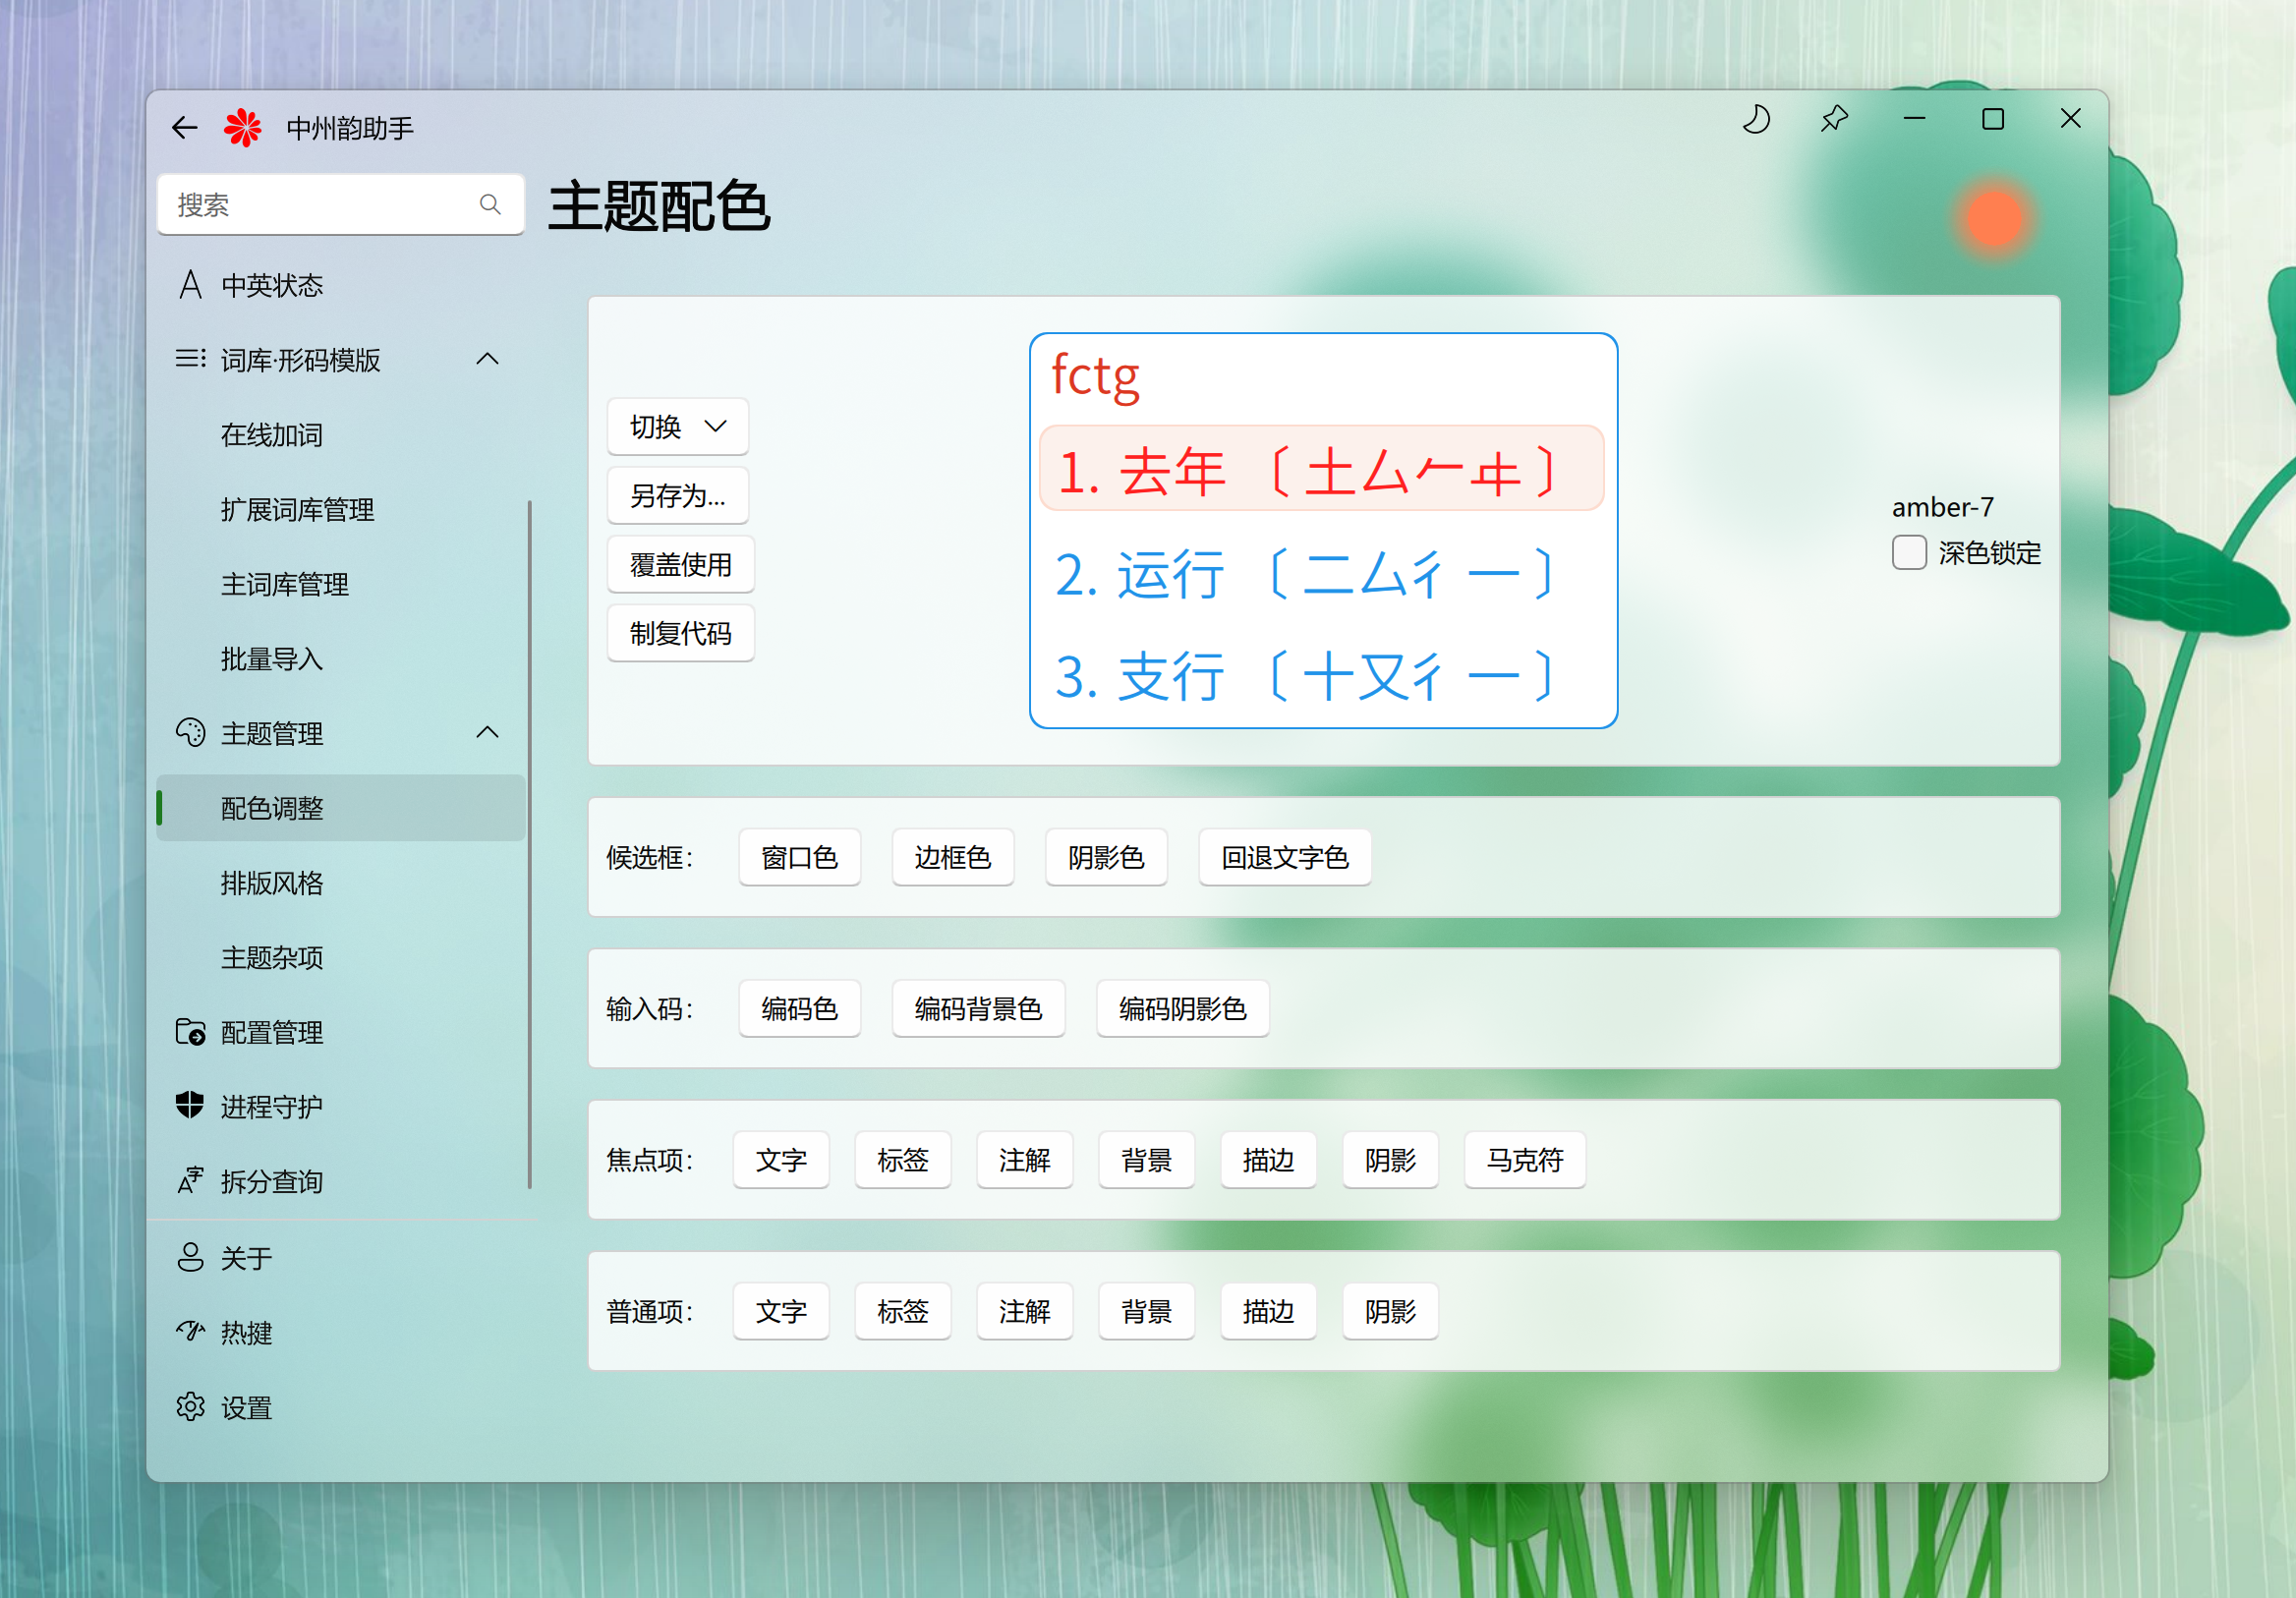Enable the 深色锁定 checkbox
2296x1598 pixels.
[x=1908, y=553]
